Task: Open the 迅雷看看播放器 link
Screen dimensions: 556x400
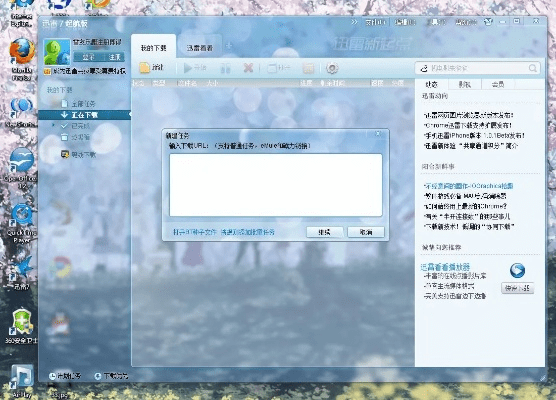Action: [445, 267]
